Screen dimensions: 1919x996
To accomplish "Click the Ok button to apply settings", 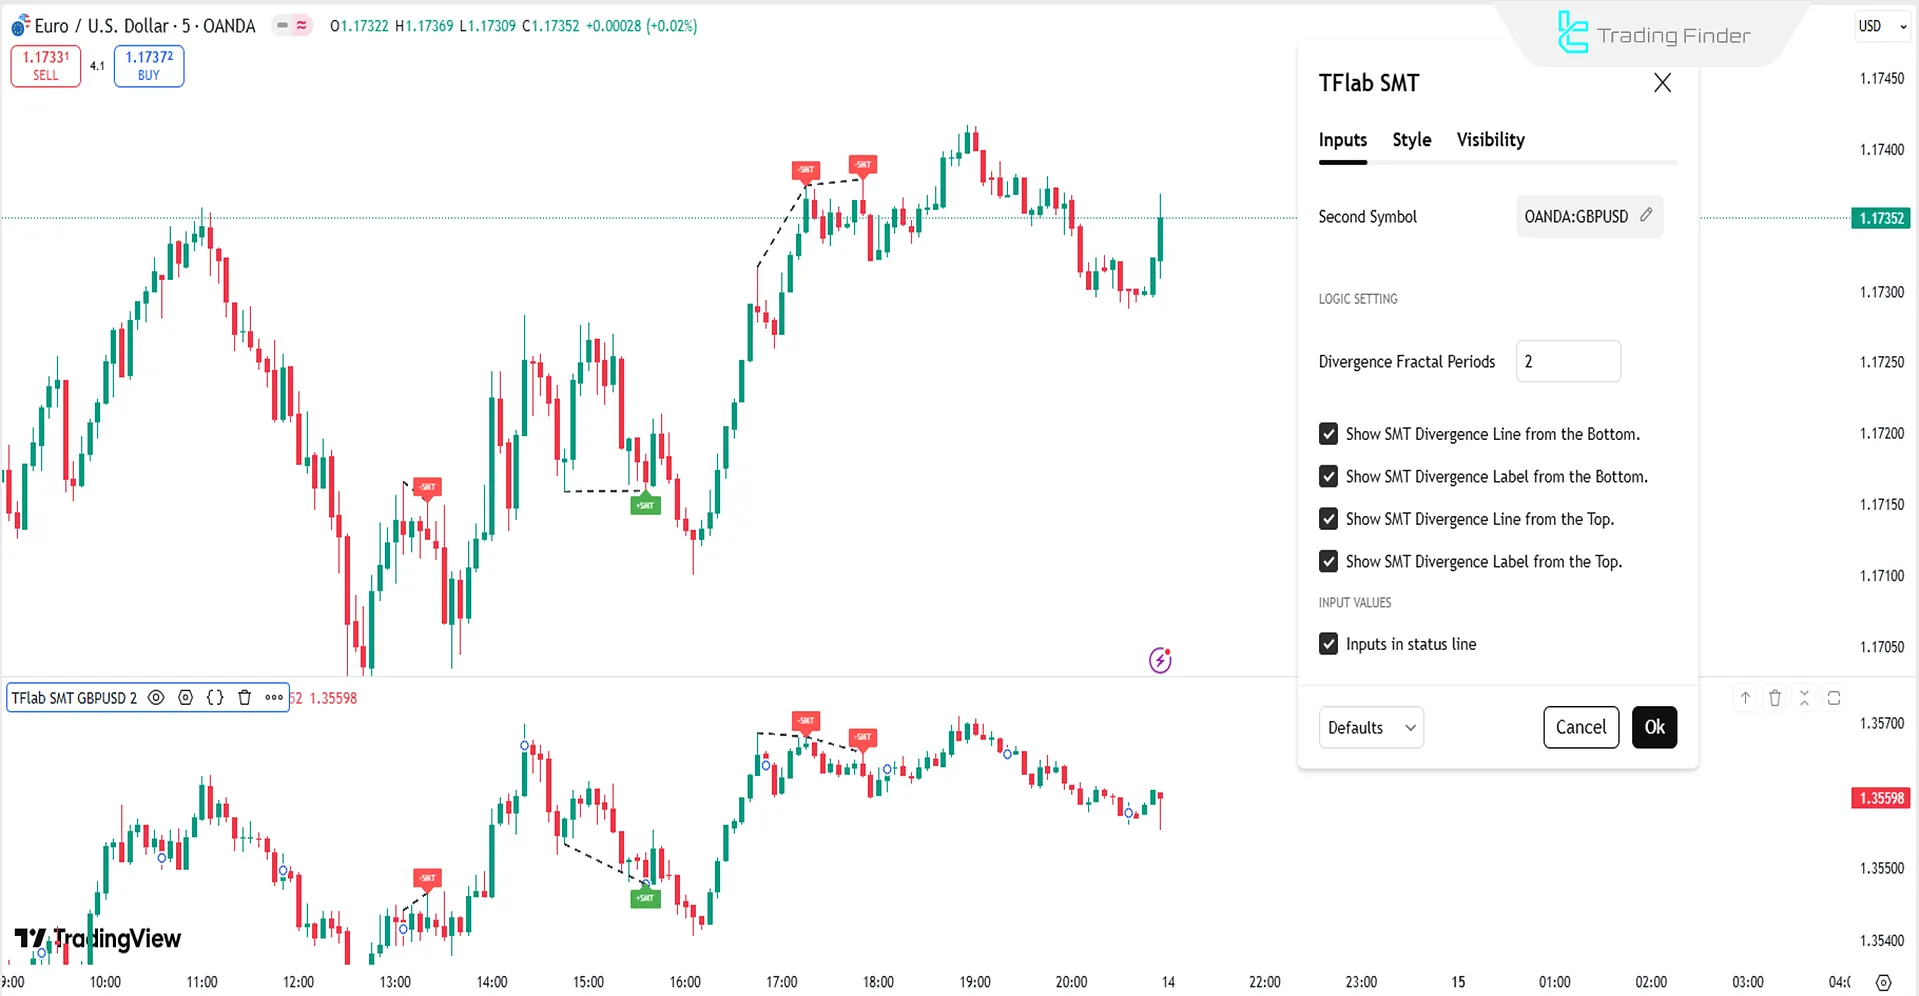I will (x=1654, y=727).
